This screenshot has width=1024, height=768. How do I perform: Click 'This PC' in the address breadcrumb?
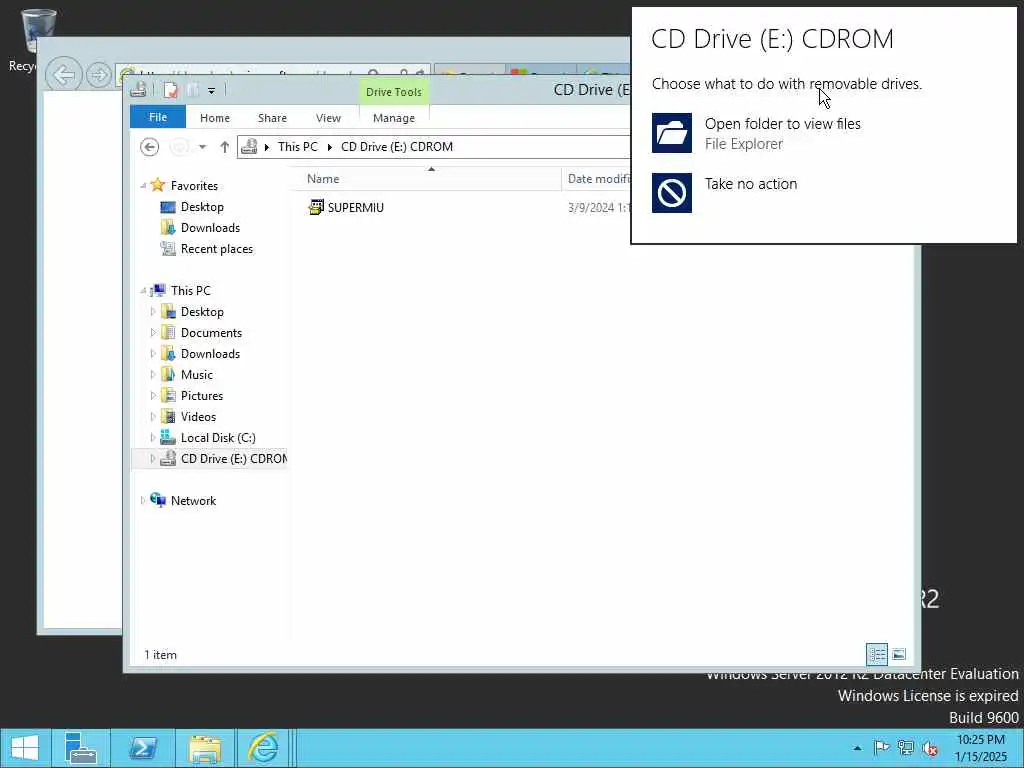point(298,147)
